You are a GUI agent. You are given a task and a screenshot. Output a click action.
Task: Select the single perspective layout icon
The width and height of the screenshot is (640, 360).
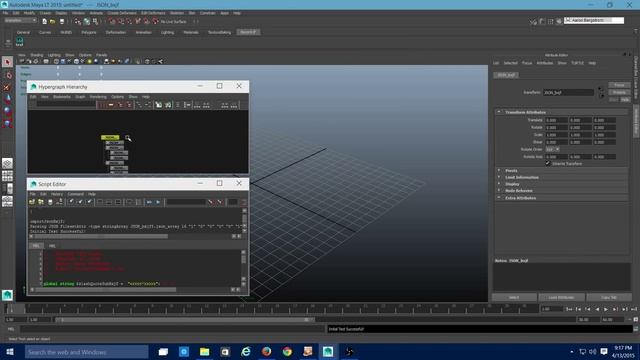pyautogui.click(x=7, y=164)
